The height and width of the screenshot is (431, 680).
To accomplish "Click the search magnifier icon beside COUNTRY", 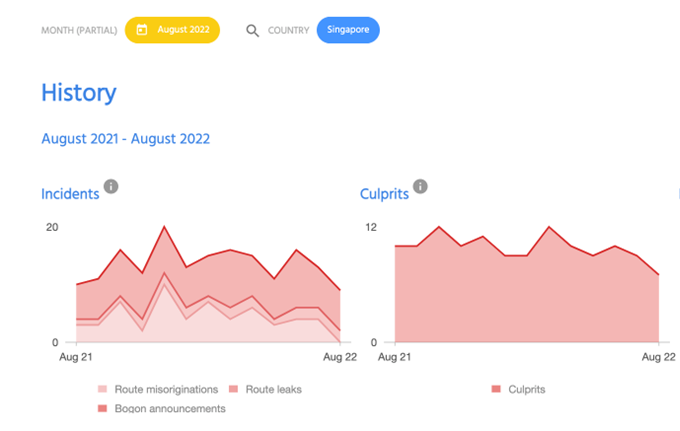I will click(x=252, y=31).
